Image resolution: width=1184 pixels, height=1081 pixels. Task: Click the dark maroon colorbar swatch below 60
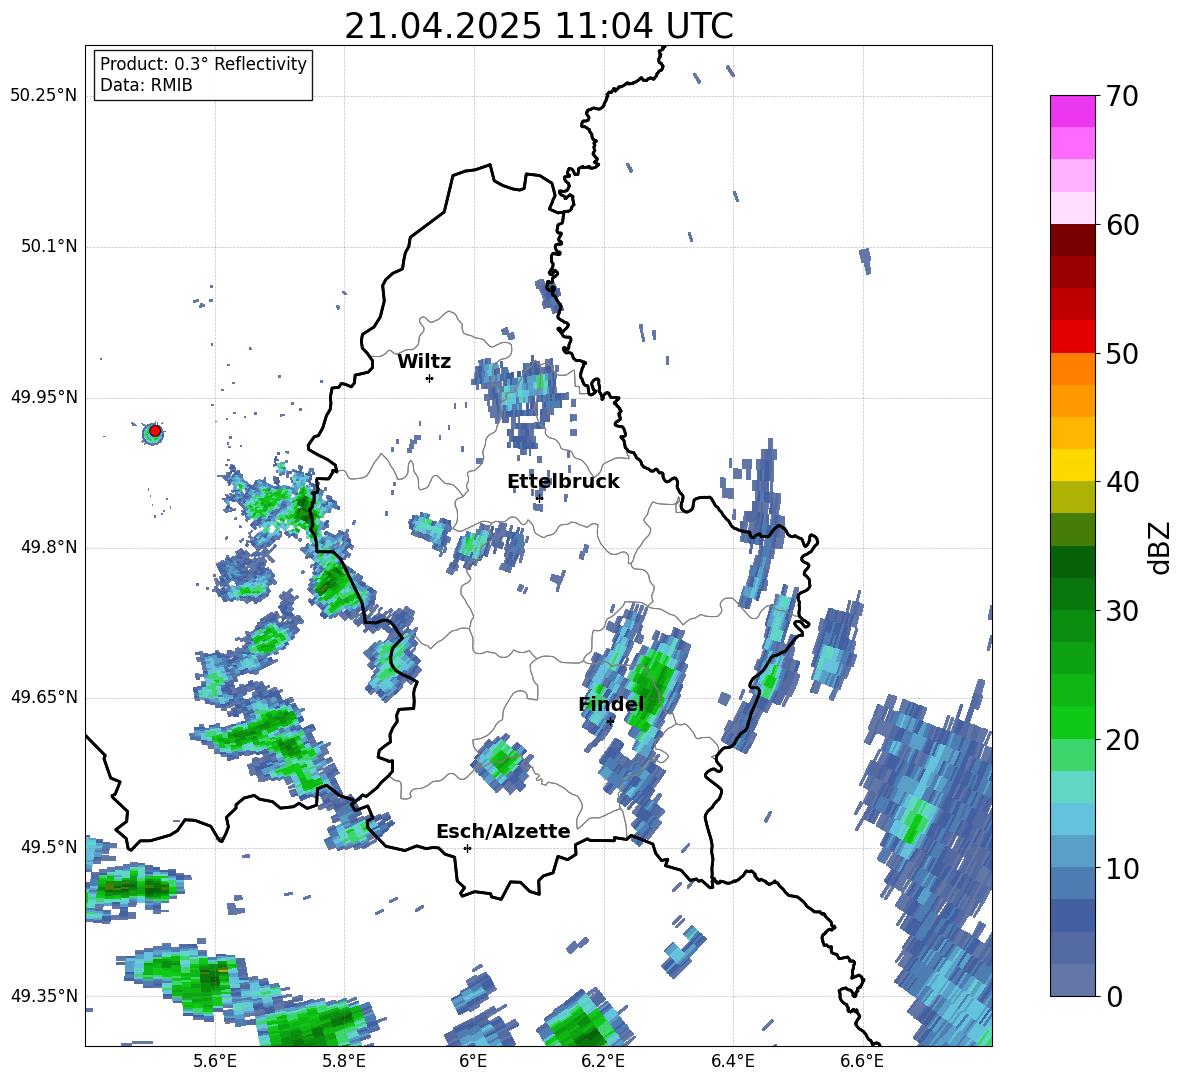click(1073, 240)
